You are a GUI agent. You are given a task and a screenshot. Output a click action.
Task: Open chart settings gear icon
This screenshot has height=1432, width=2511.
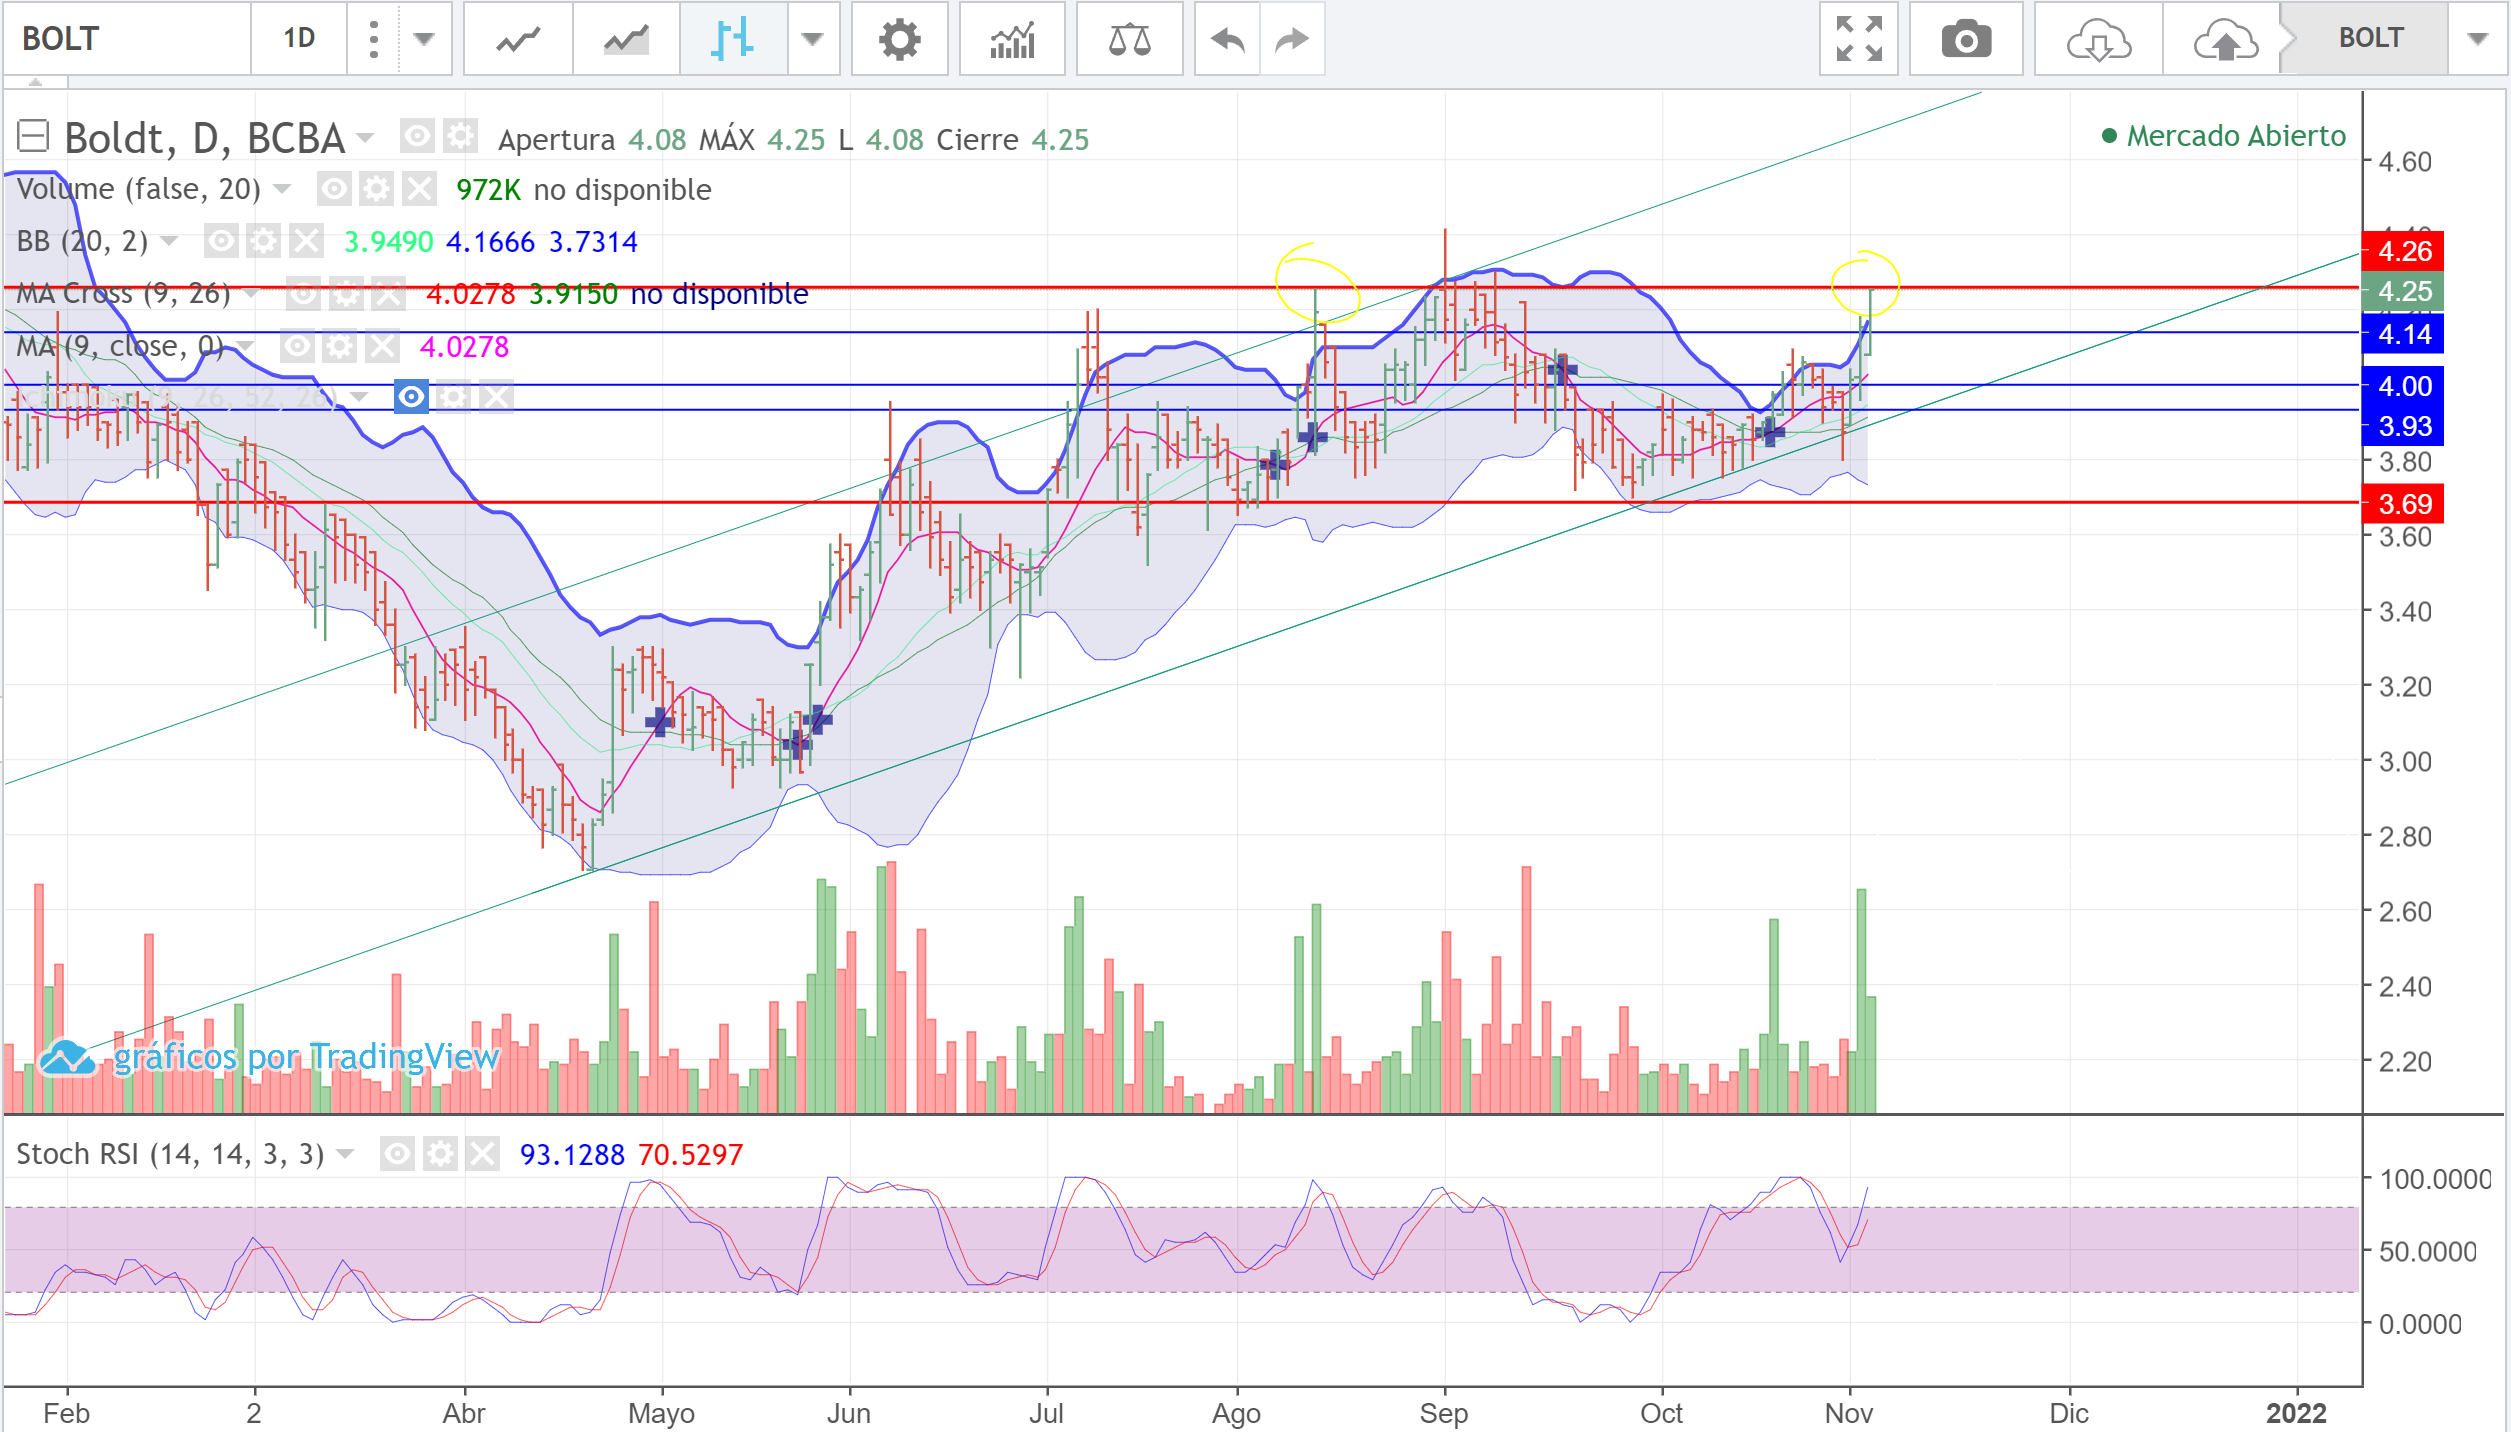point(899,39)
